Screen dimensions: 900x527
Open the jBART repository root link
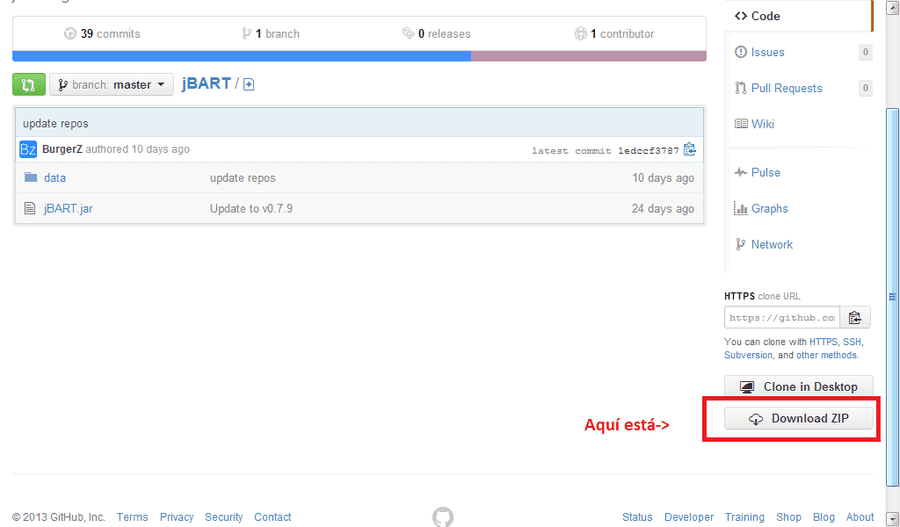[x=206, y=84]
